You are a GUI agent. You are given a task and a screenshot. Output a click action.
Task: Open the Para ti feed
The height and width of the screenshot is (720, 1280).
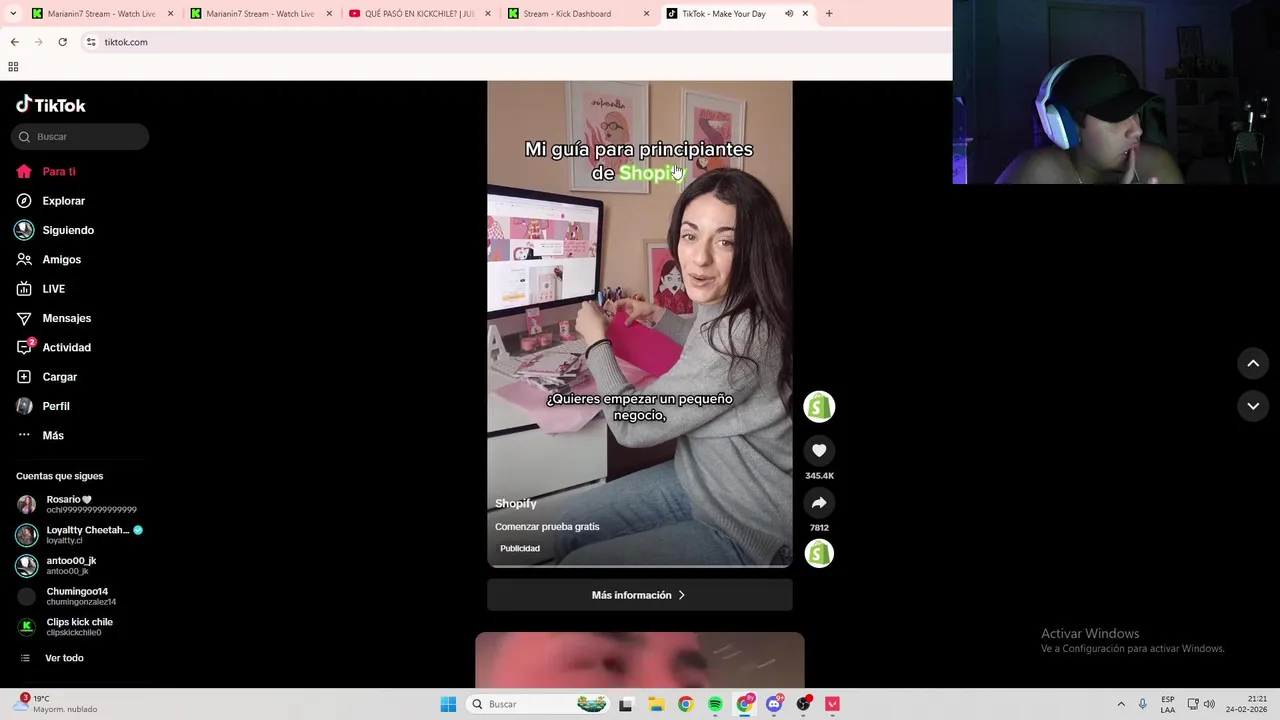tap(46, 172)
